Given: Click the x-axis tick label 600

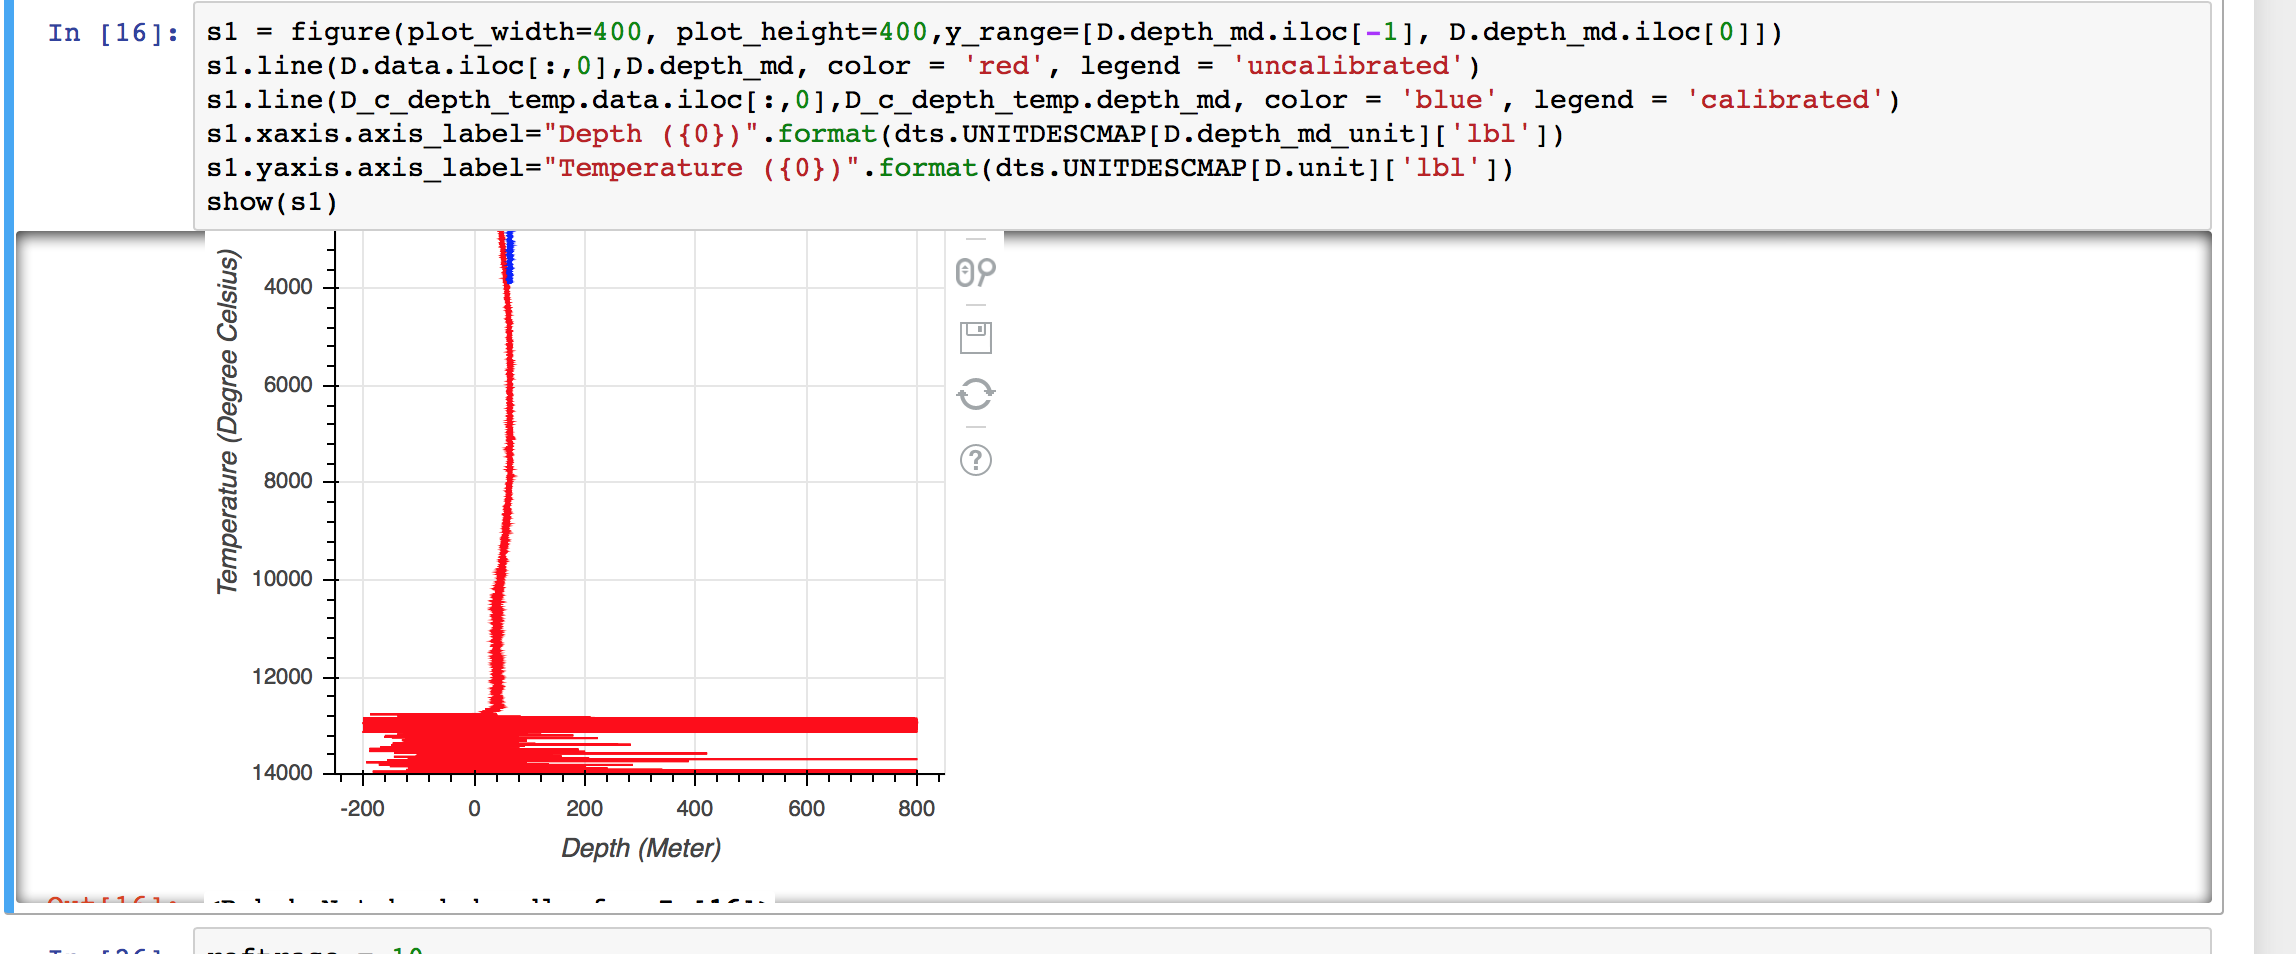Looking at the screenshot, I should [x=806, y=809].
